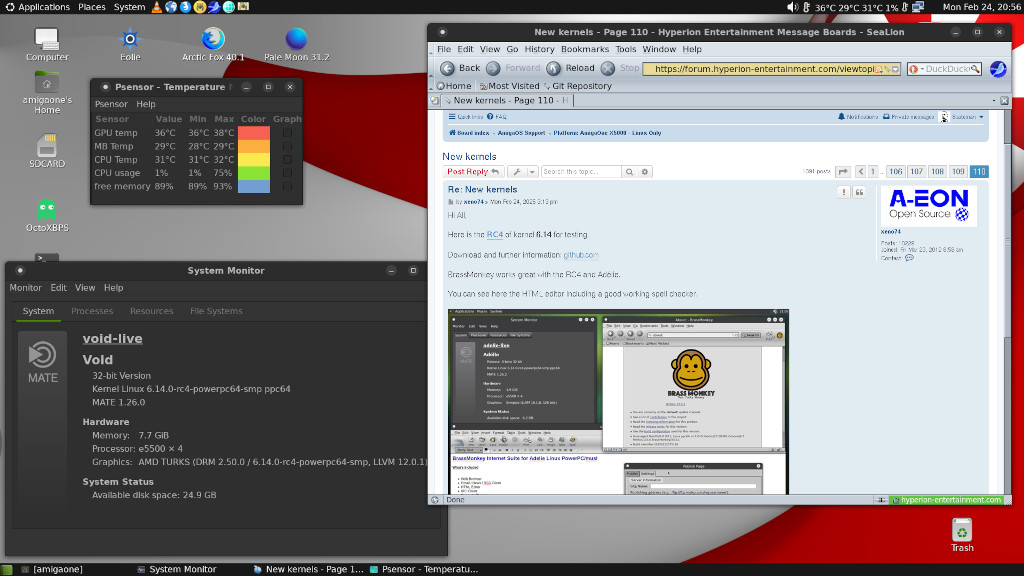1024x576 pixels.
Task: Click the A-EON Open Source avatar image
Action: [929, 206]
